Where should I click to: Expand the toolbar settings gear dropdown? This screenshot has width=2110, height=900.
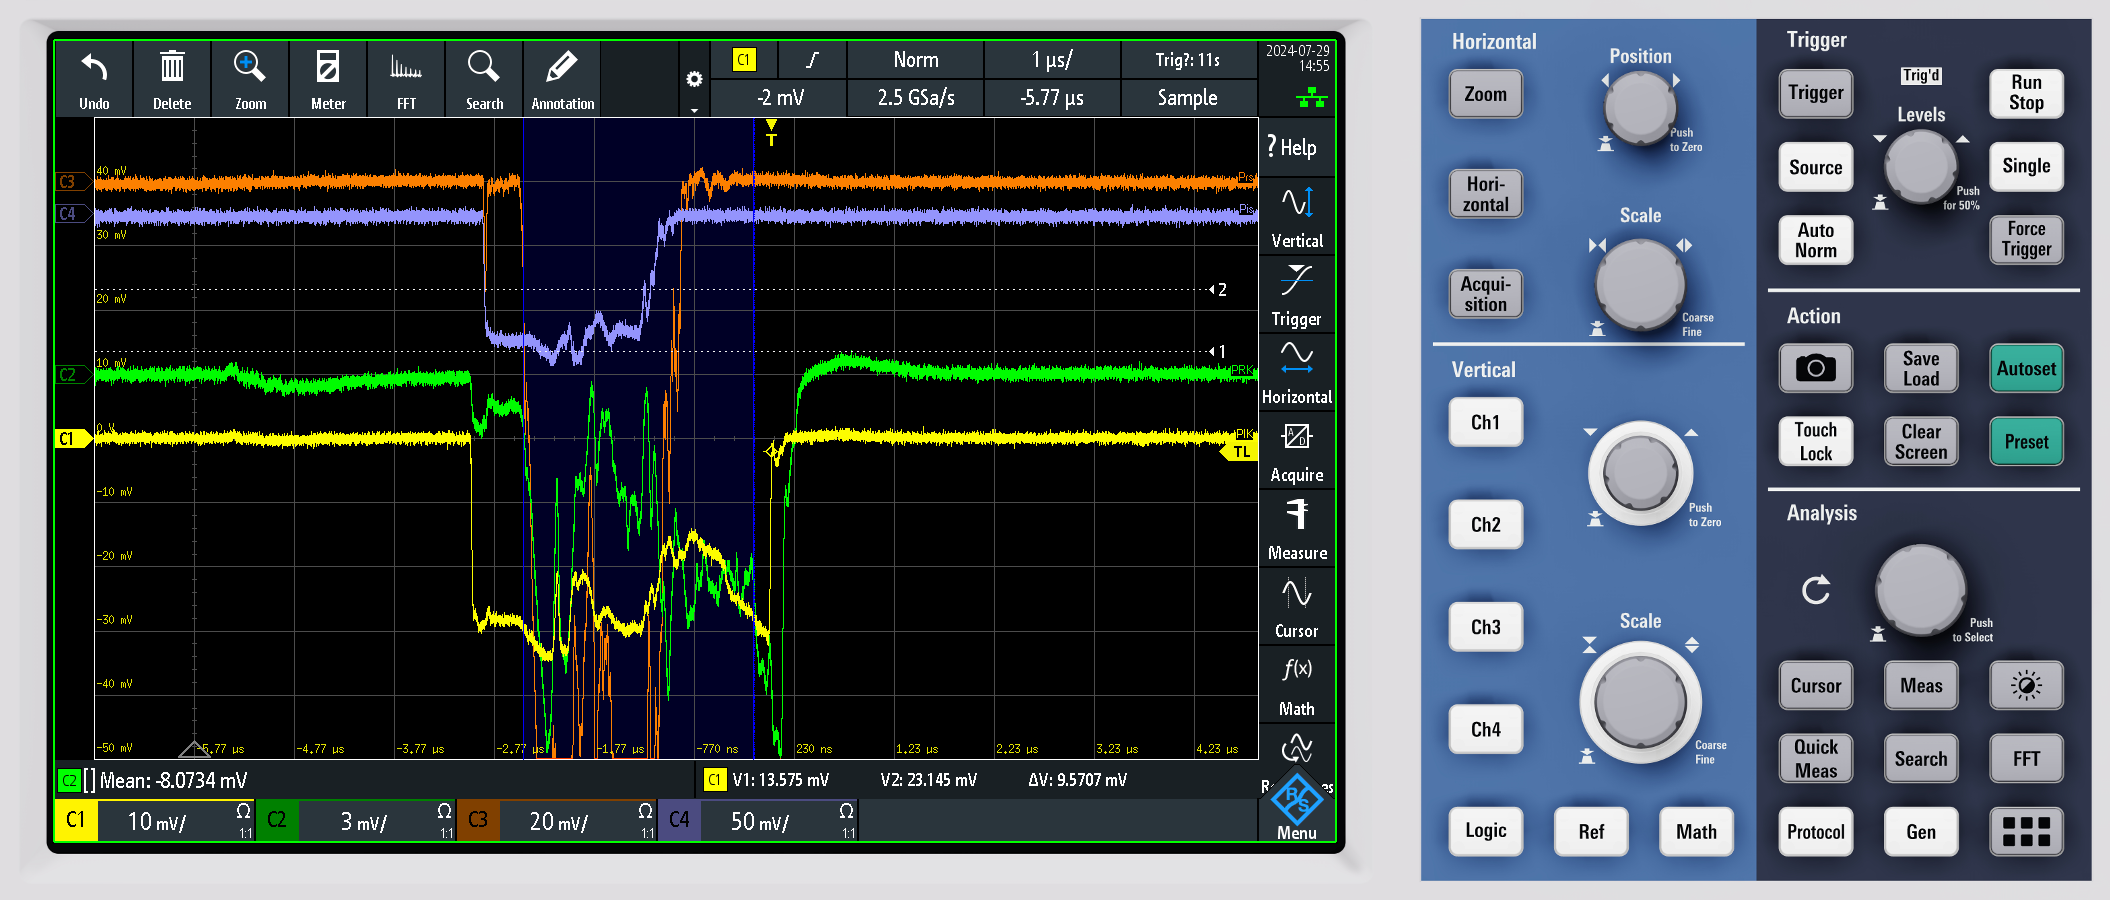tap(694, 81)
